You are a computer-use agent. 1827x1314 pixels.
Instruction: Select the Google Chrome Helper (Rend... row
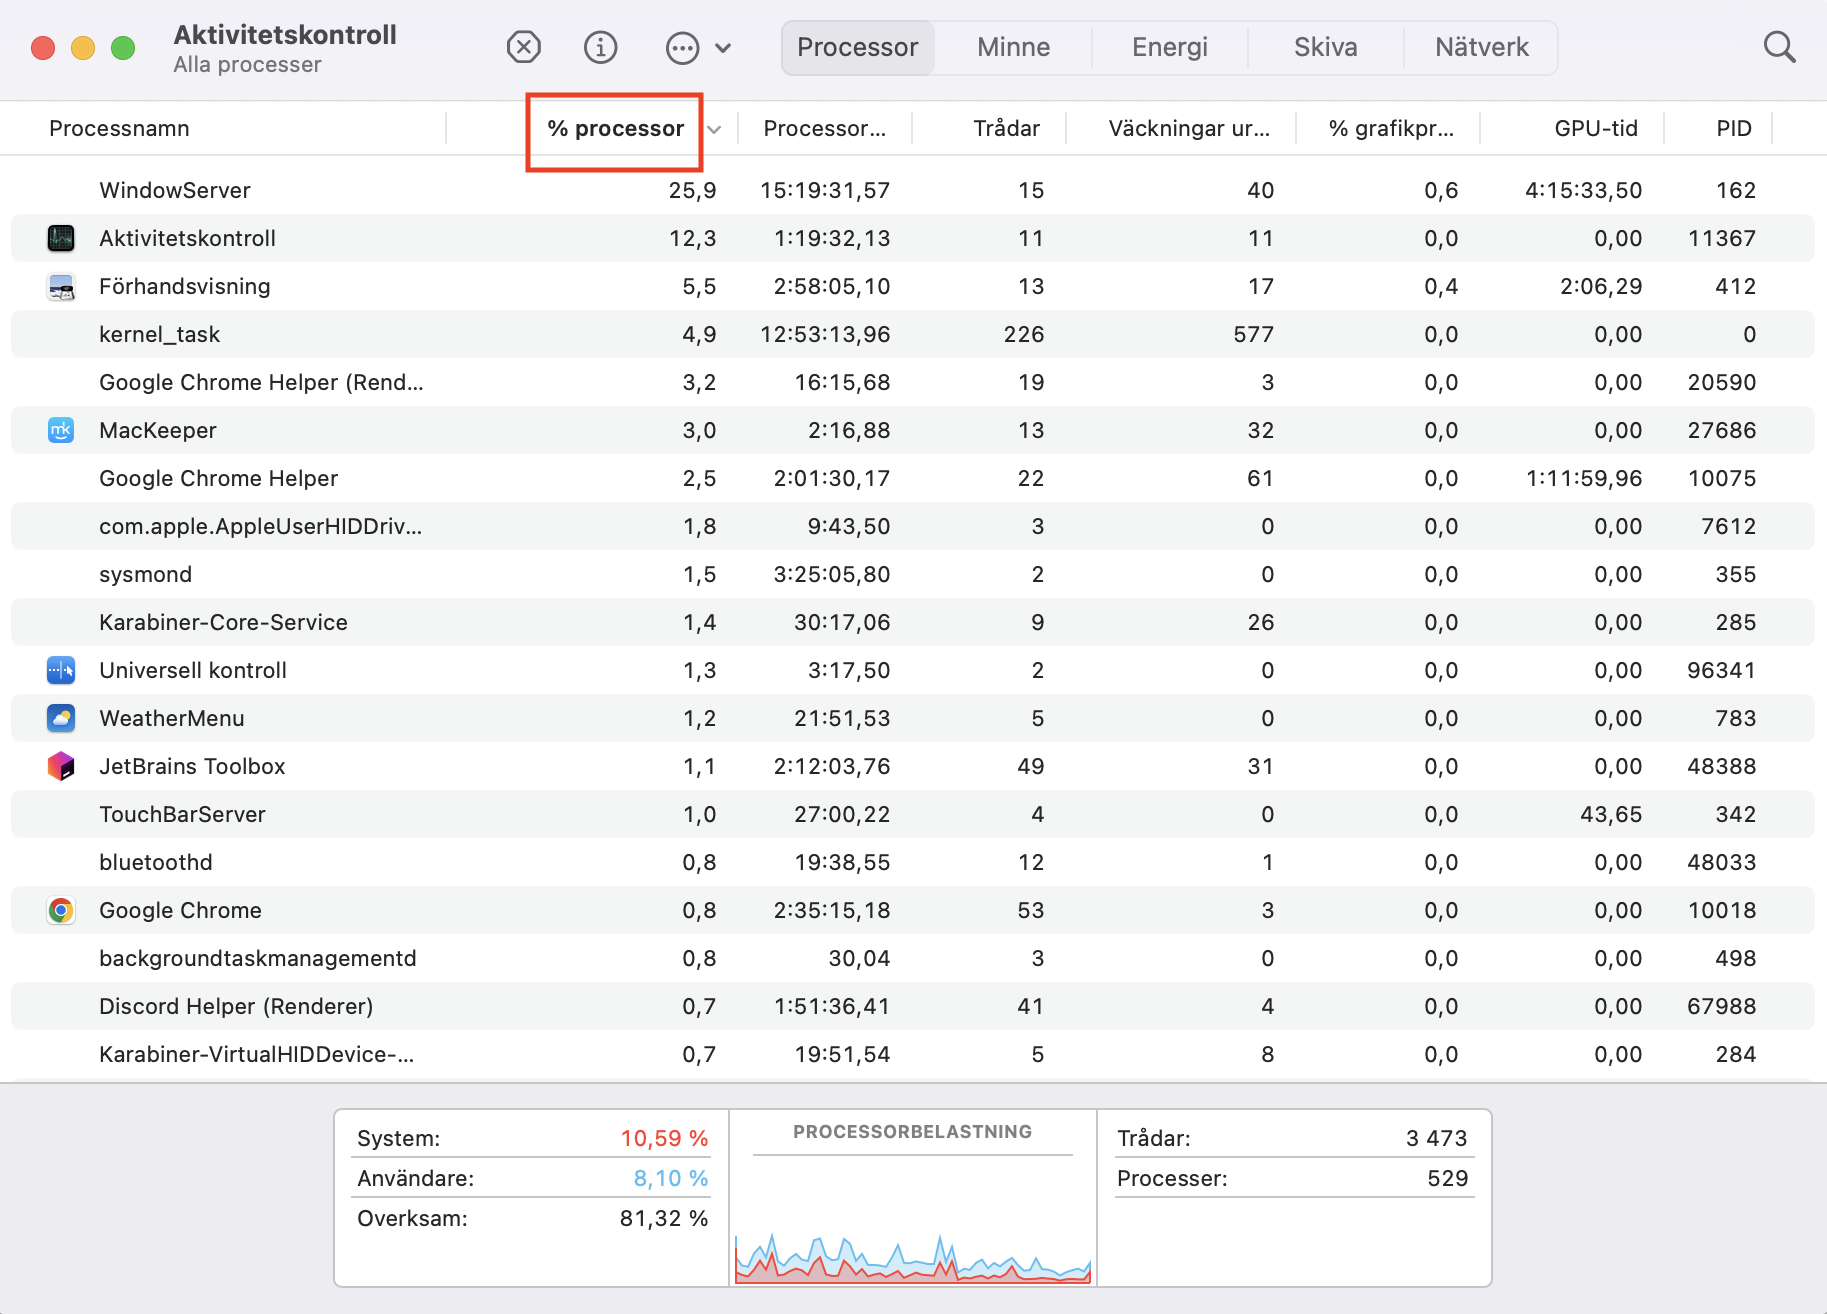[913, 382]
